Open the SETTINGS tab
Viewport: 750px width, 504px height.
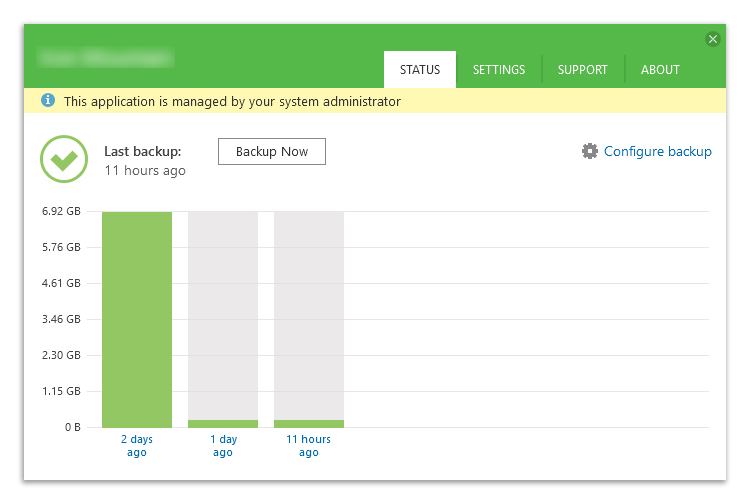(499, 70)
